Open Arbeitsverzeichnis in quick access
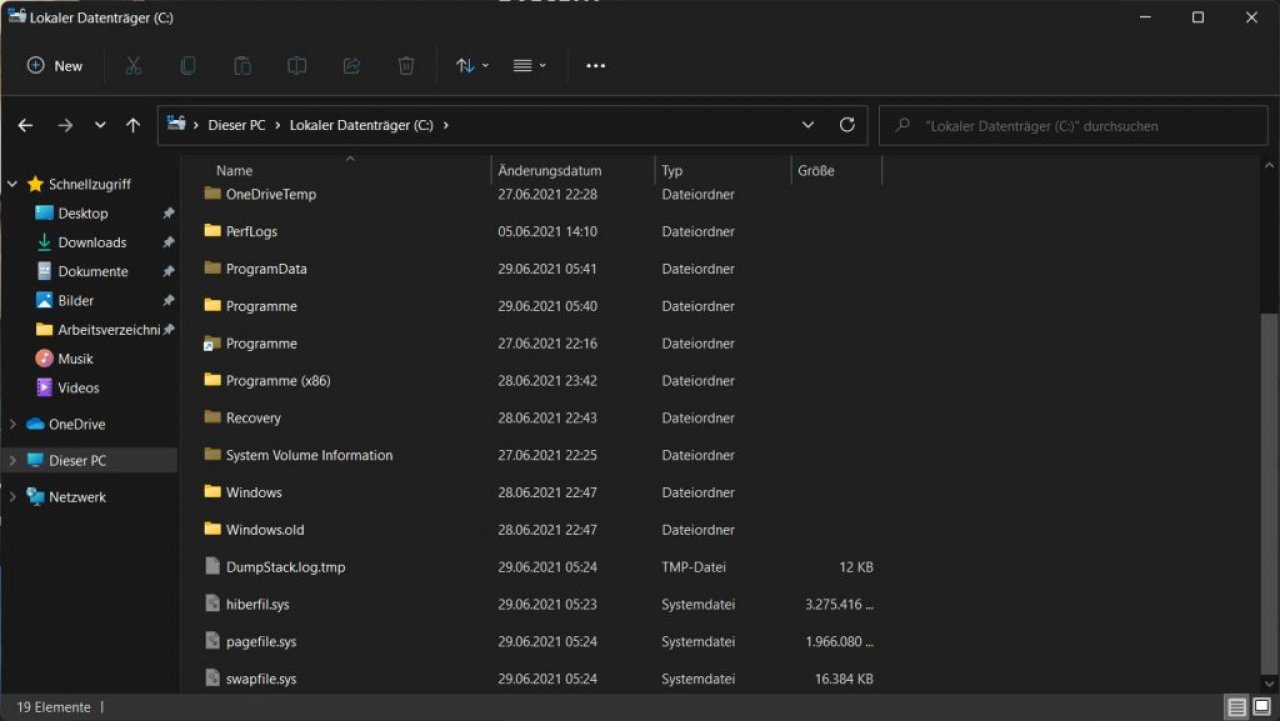Image resolution: width=1280 pixels, height=721 pixels. coord(108,329)
